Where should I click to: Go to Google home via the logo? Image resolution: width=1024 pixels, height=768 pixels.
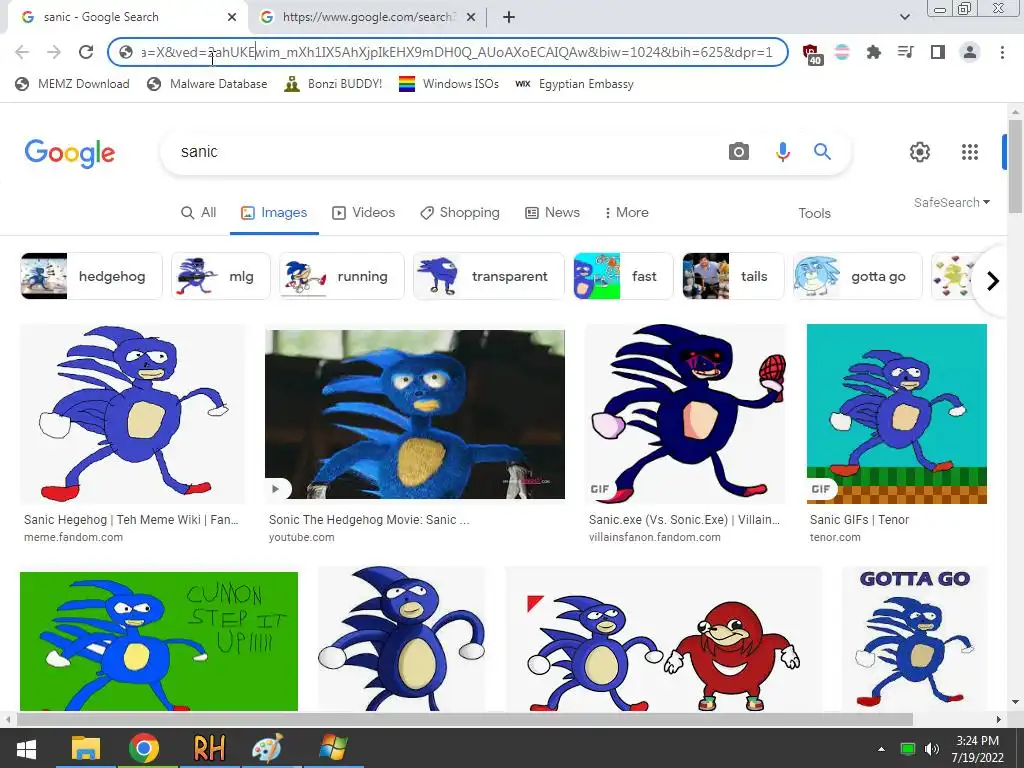click(70, 153)
